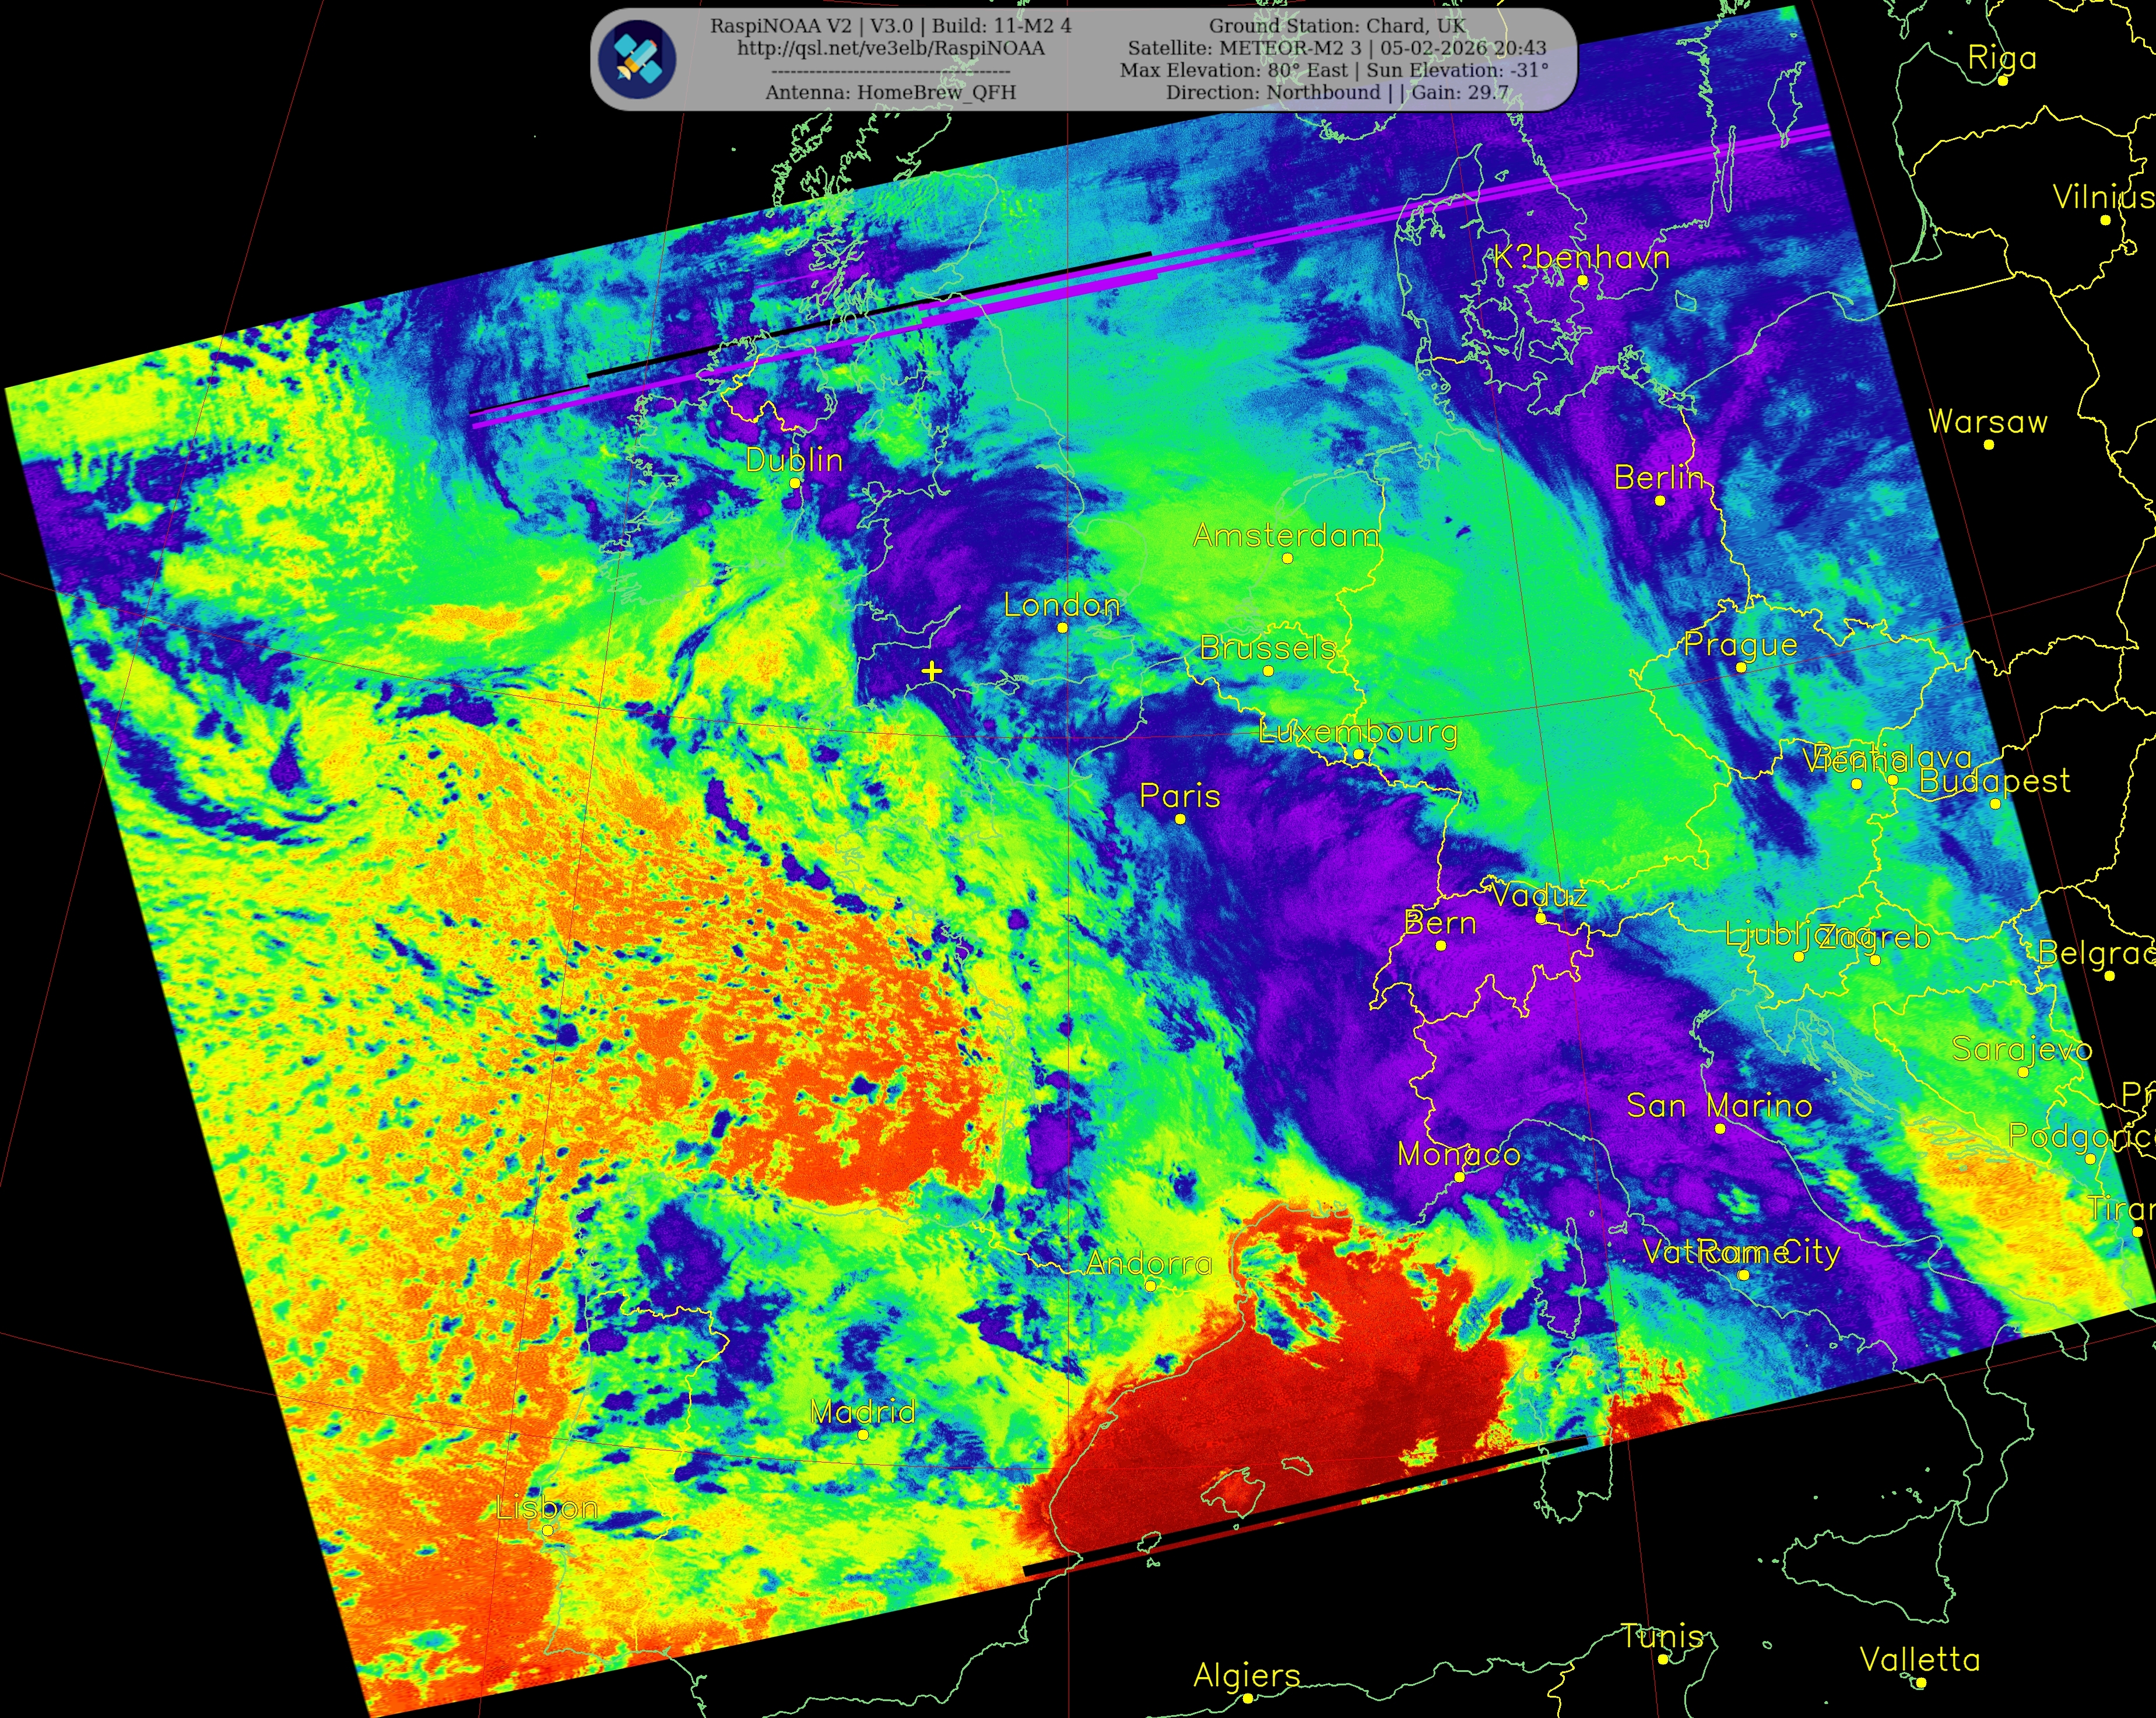Click the Prague map label
The width and height of the screenshot is (2156, 1718).
pyautogui.click(x=1740, y=644)
